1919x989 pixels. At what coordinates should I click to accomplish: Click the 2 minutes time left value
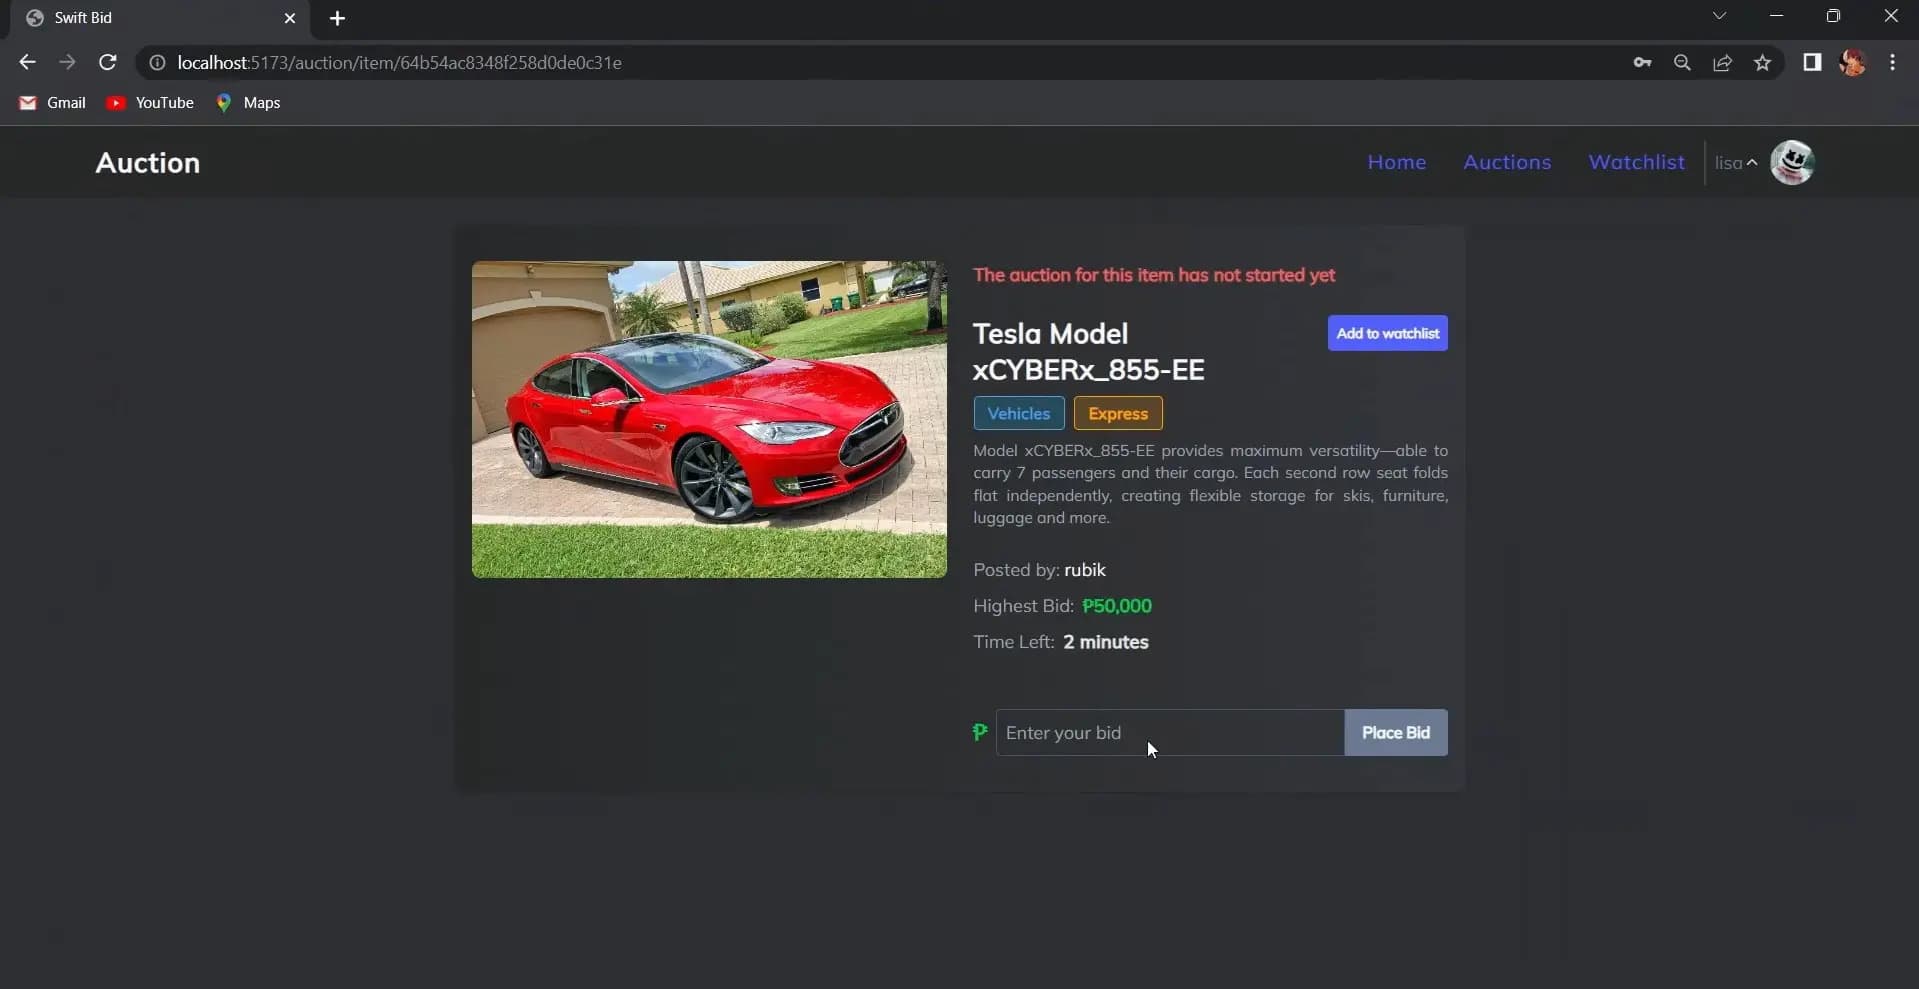(x=1106, y=642)
